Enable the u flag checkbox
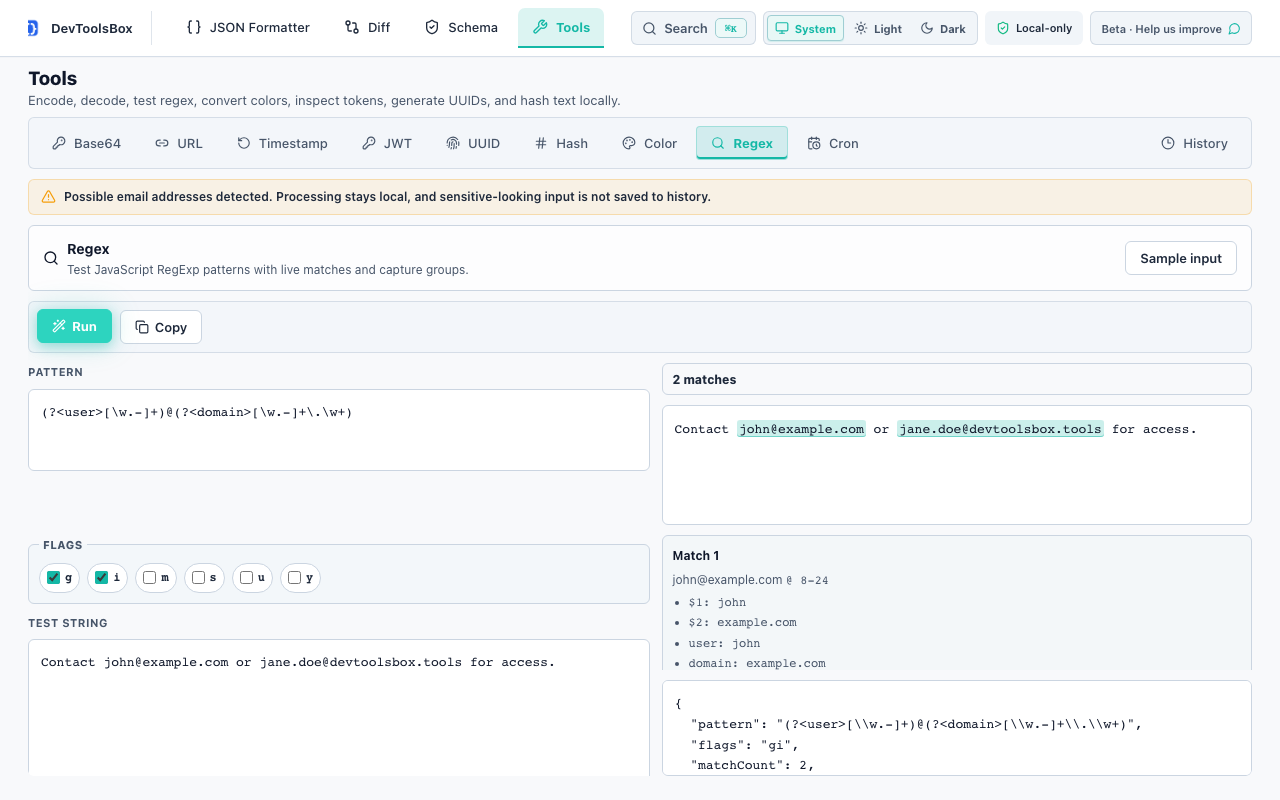This screenshot has height=800, width=1280. [246, 577]
